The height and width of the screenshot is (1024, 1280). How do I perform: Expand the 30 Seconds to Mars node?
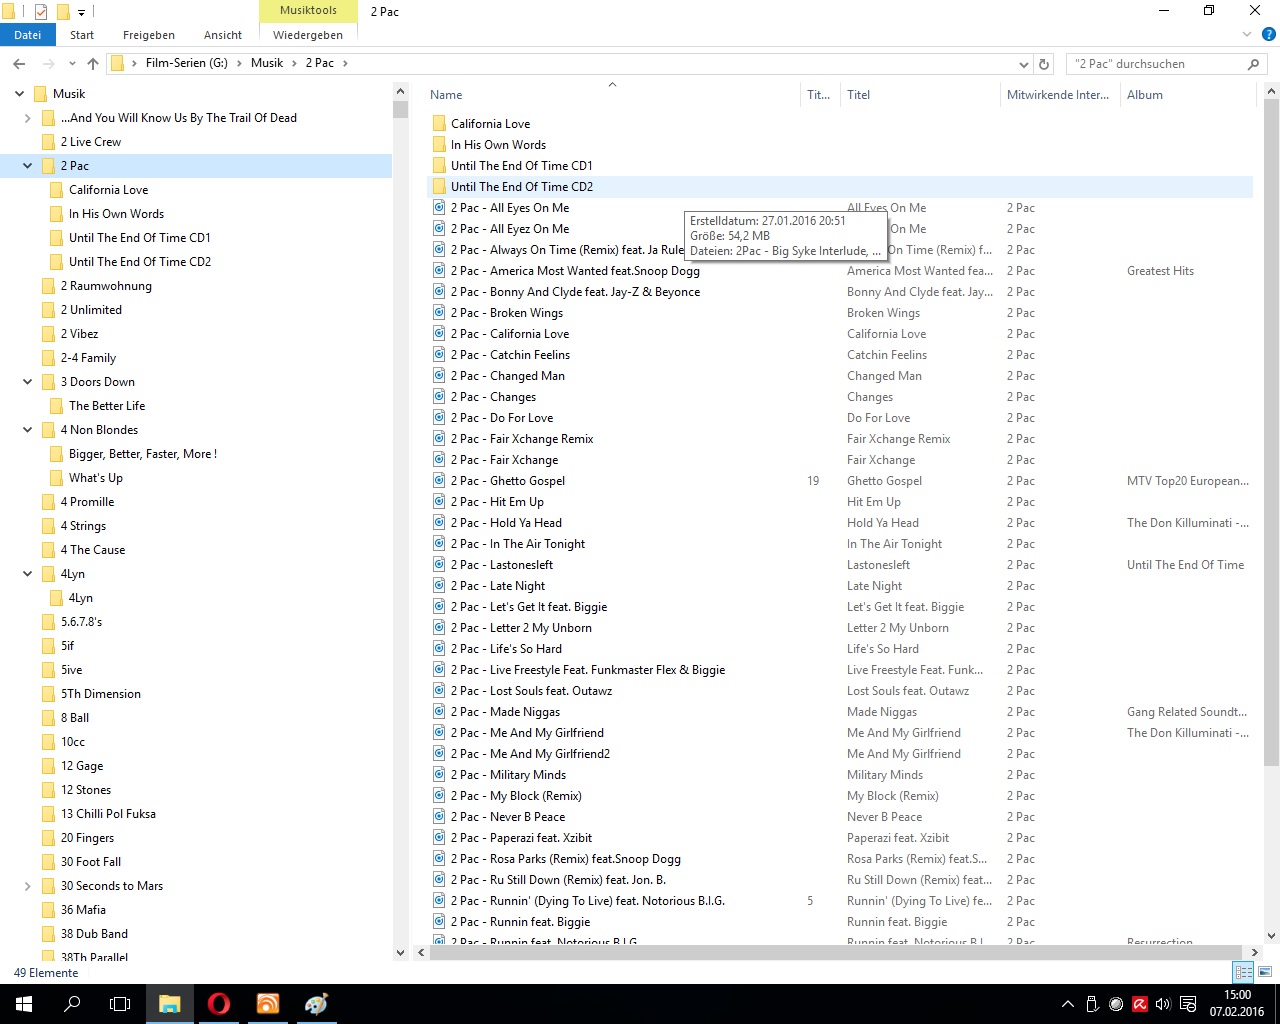tap(27, 886)
